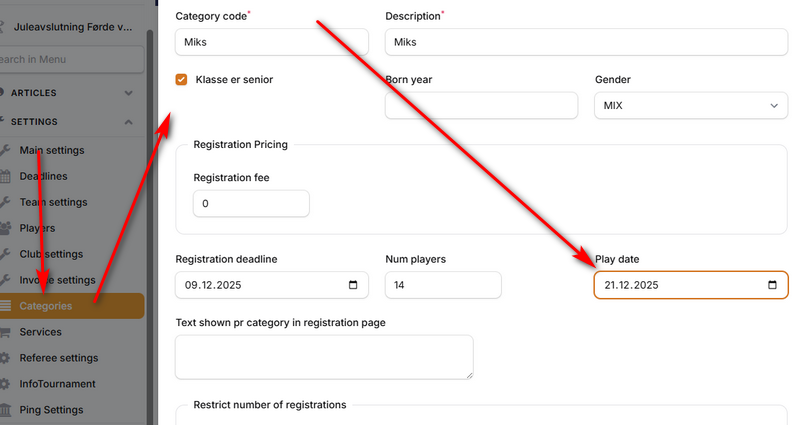800x425 pixels.
Task: Expand the ARTICLES menu section
Action: [128, 93]
